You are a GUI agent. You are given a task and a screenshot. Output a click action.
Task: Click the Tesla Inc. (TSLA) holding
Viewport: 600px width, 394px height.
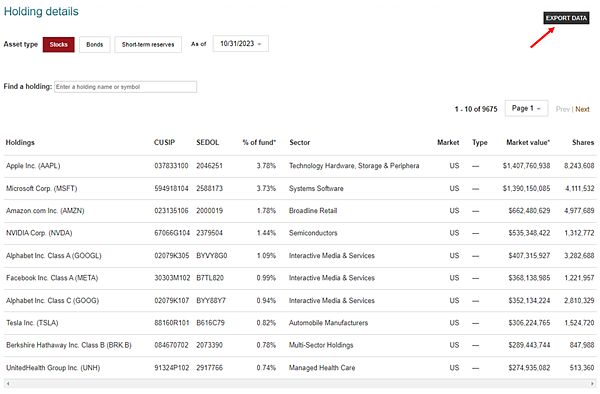pyautogui.click(x=32, y=323)
